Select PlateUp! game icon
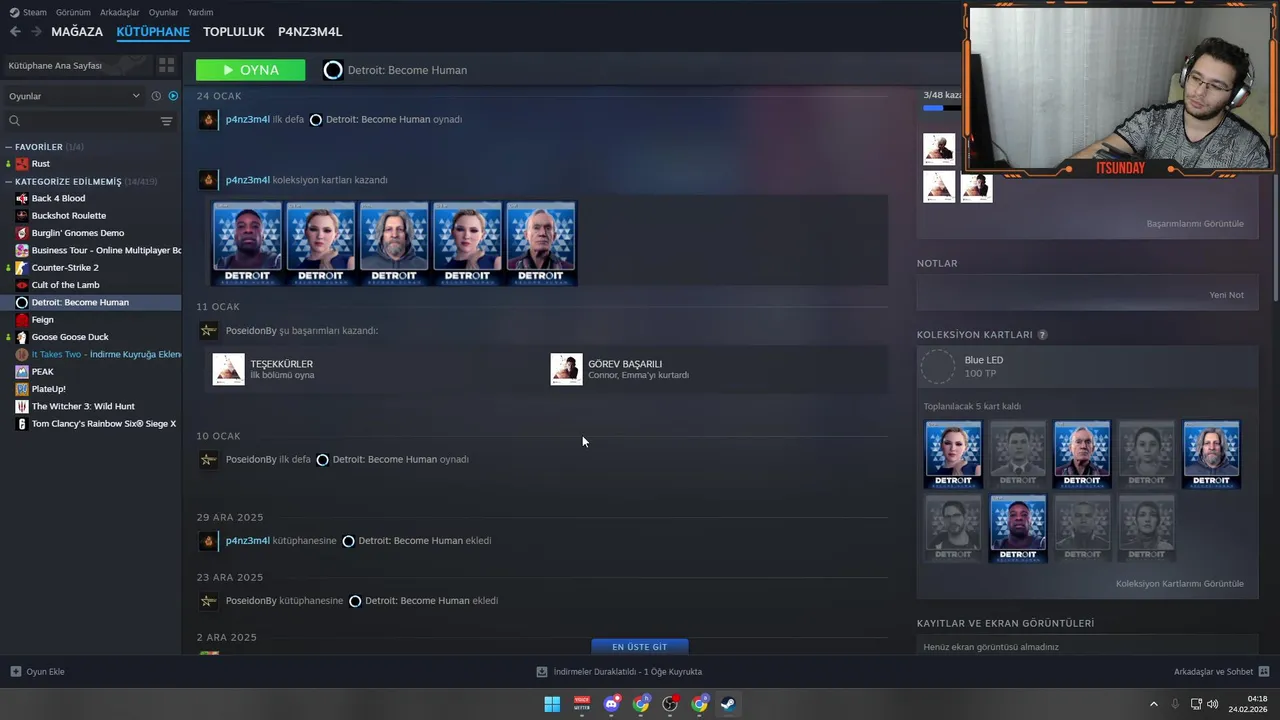This screenshot has width=1280, height=720. pyautogui.click(x=22, y=389)
